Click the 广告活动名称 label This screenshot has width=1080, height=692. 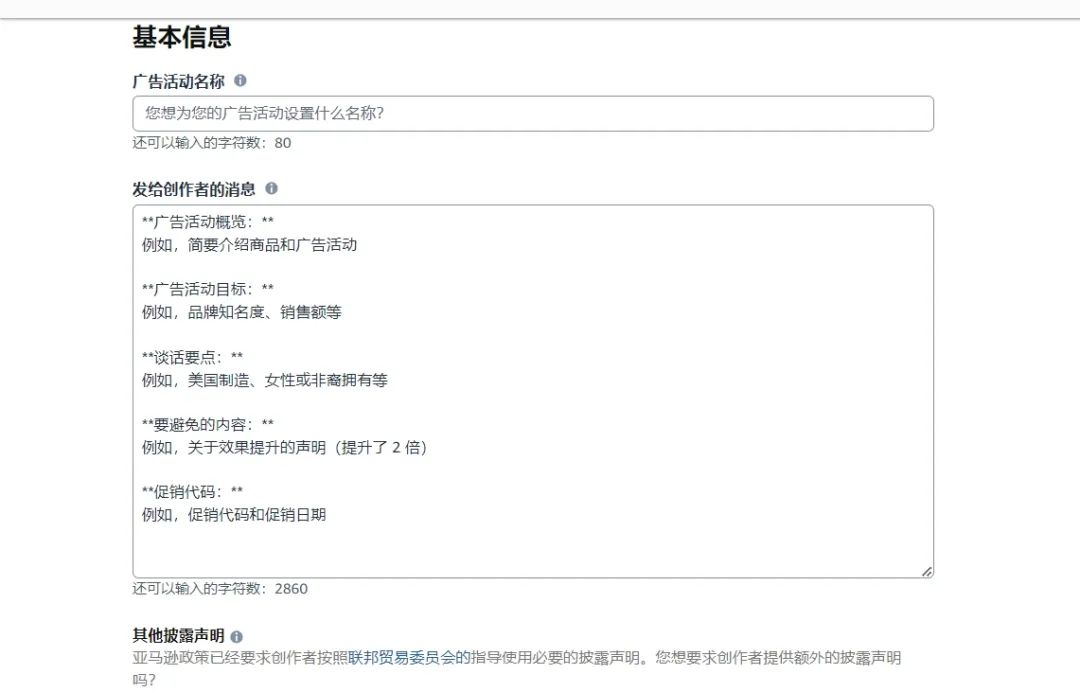[178, 81]
